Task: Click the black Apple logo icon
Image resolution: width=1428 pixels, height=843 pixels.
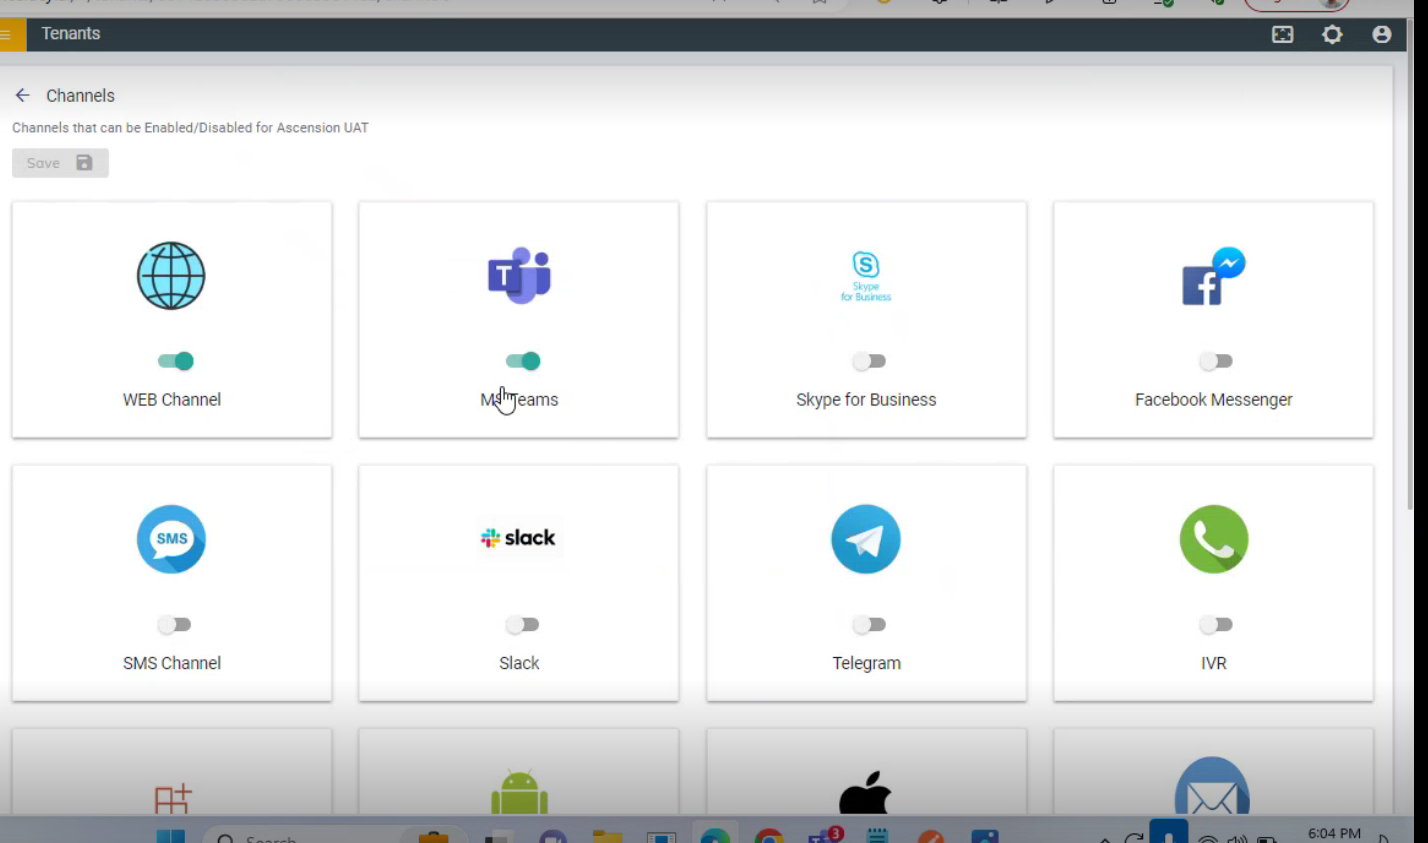Action: pos(865,792)
